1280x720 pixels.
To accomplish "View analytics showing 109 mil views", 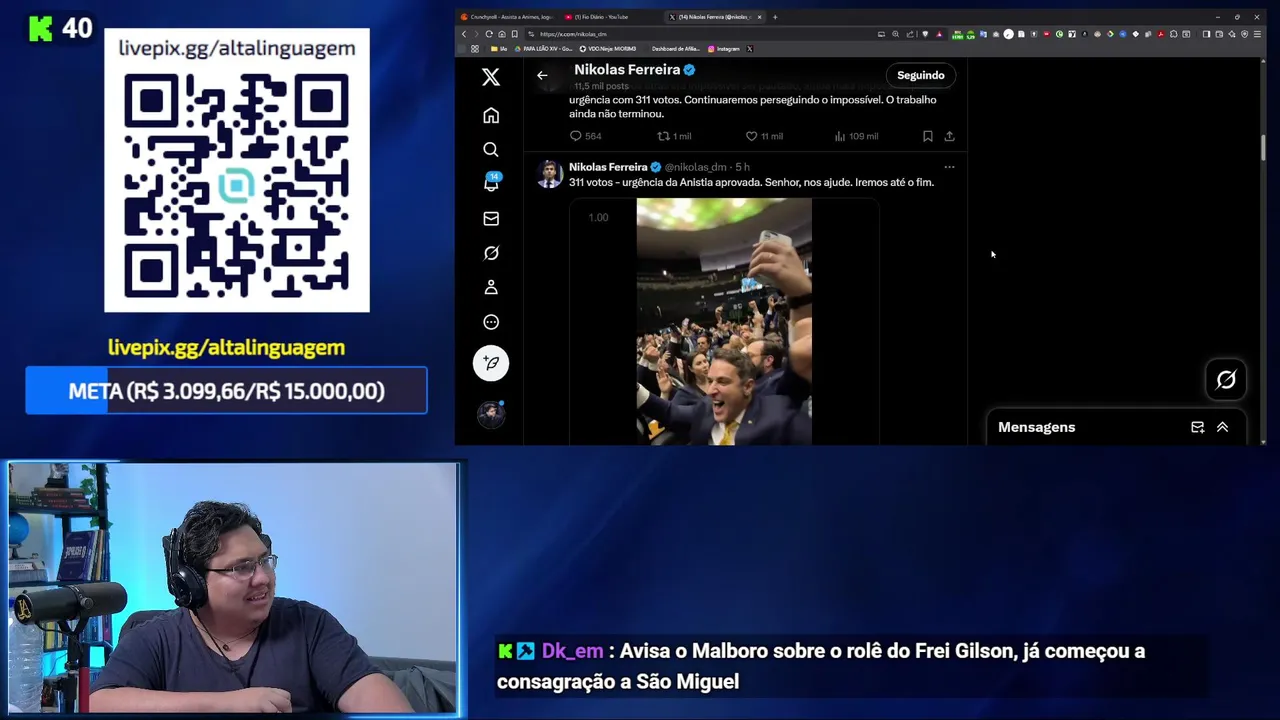I will 856,136.
